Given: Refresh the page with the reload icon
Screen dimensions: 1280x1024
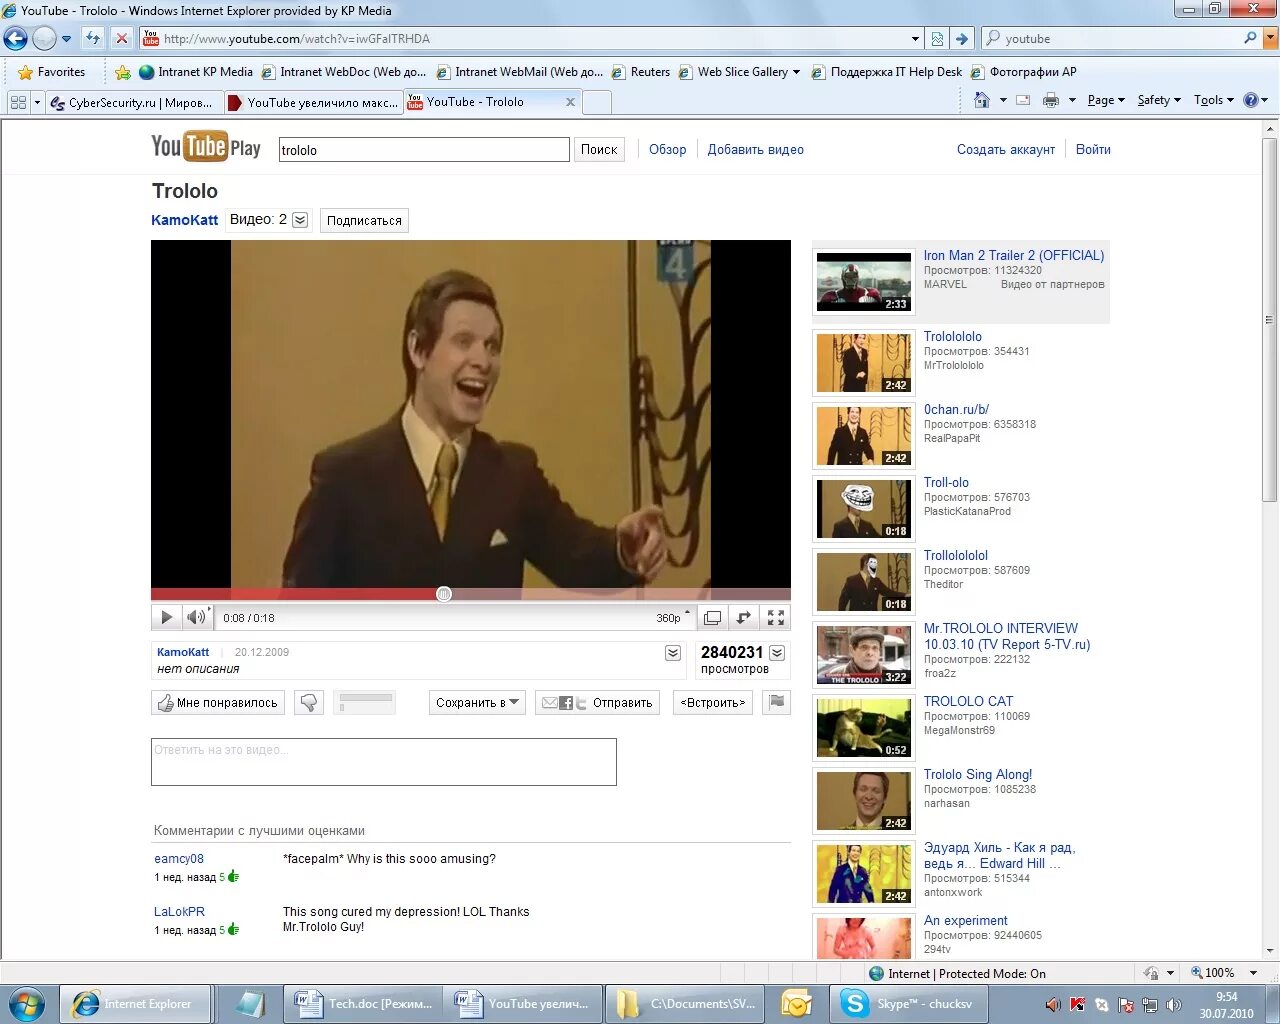Looking at the screenshot, I should click(93, 38).
